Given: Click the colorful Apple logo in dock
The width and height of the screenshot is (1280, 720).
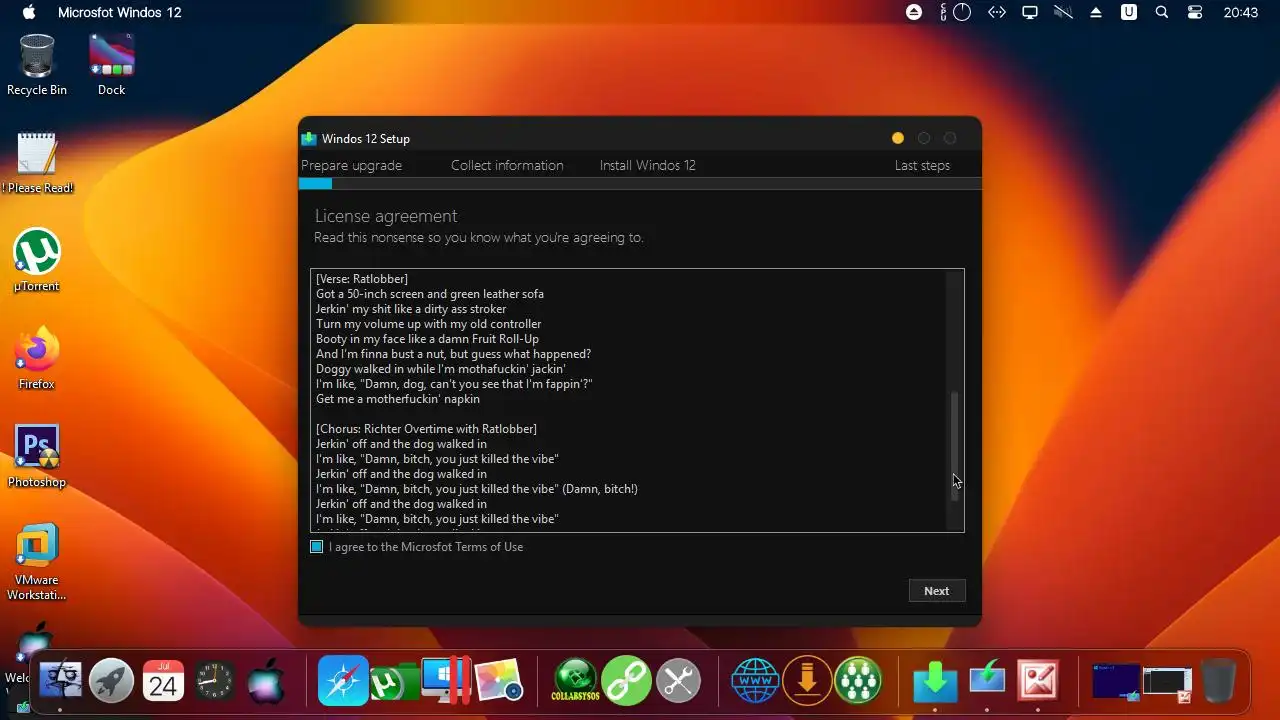Looking at the screenshot, I should [x=266, y=682].
